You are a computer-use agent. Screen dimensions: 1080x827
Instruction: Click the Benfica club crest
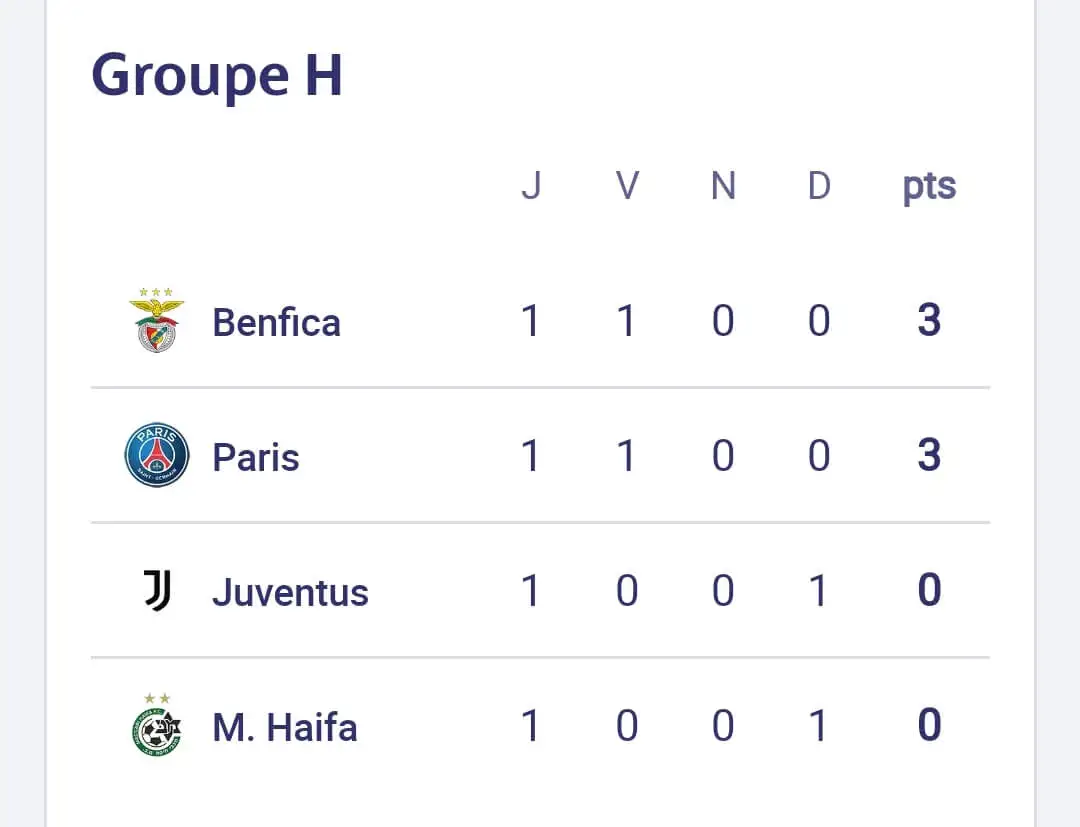(157, 321)
